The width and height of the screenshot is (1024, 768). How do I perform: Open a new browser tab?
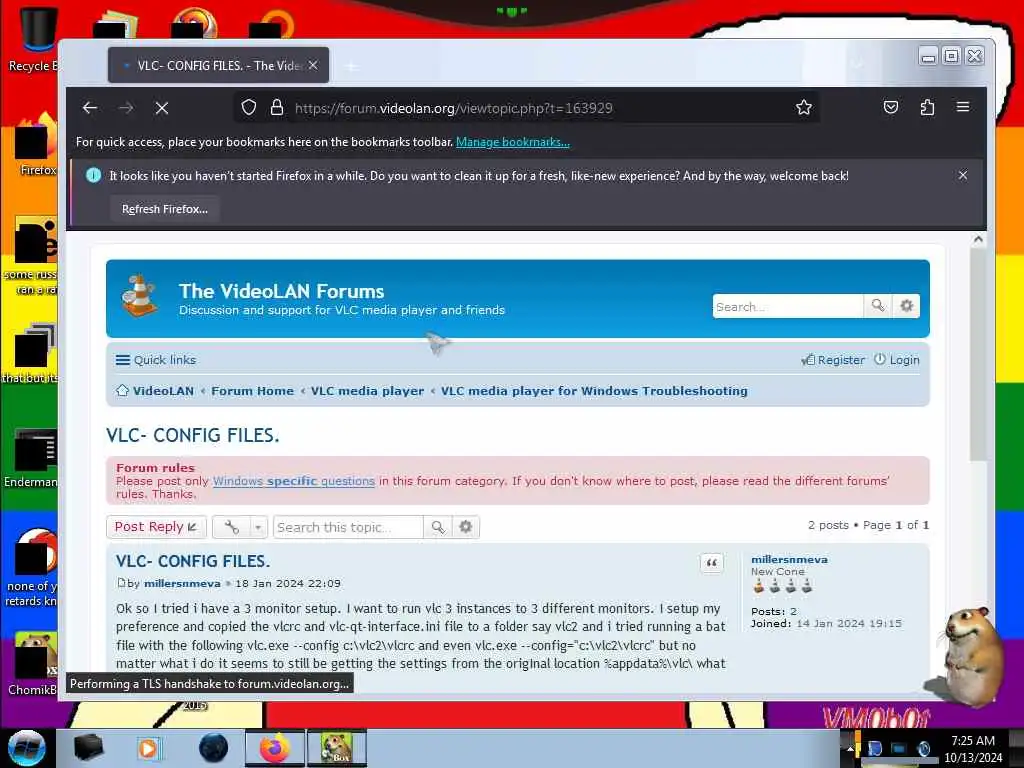(351, 66)
